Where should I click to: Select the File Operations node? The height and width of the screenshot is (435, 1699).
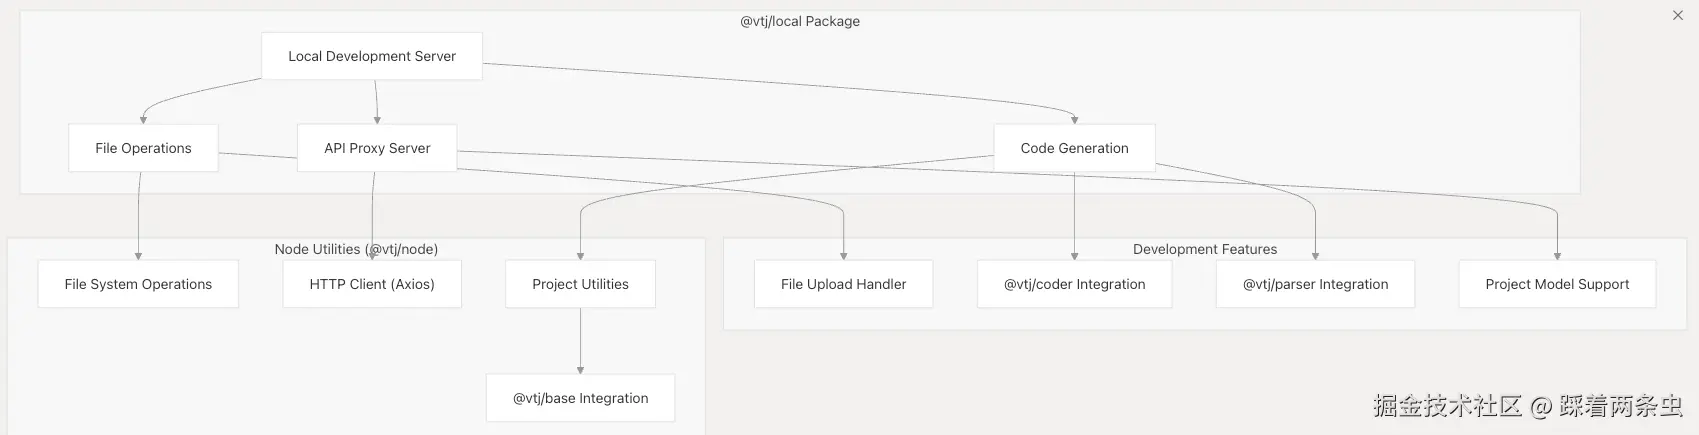pos(143,148)
